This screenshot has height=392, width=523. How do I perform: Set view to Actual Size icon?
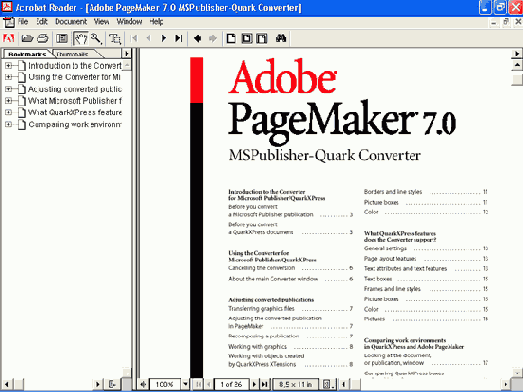click(231, 39)
